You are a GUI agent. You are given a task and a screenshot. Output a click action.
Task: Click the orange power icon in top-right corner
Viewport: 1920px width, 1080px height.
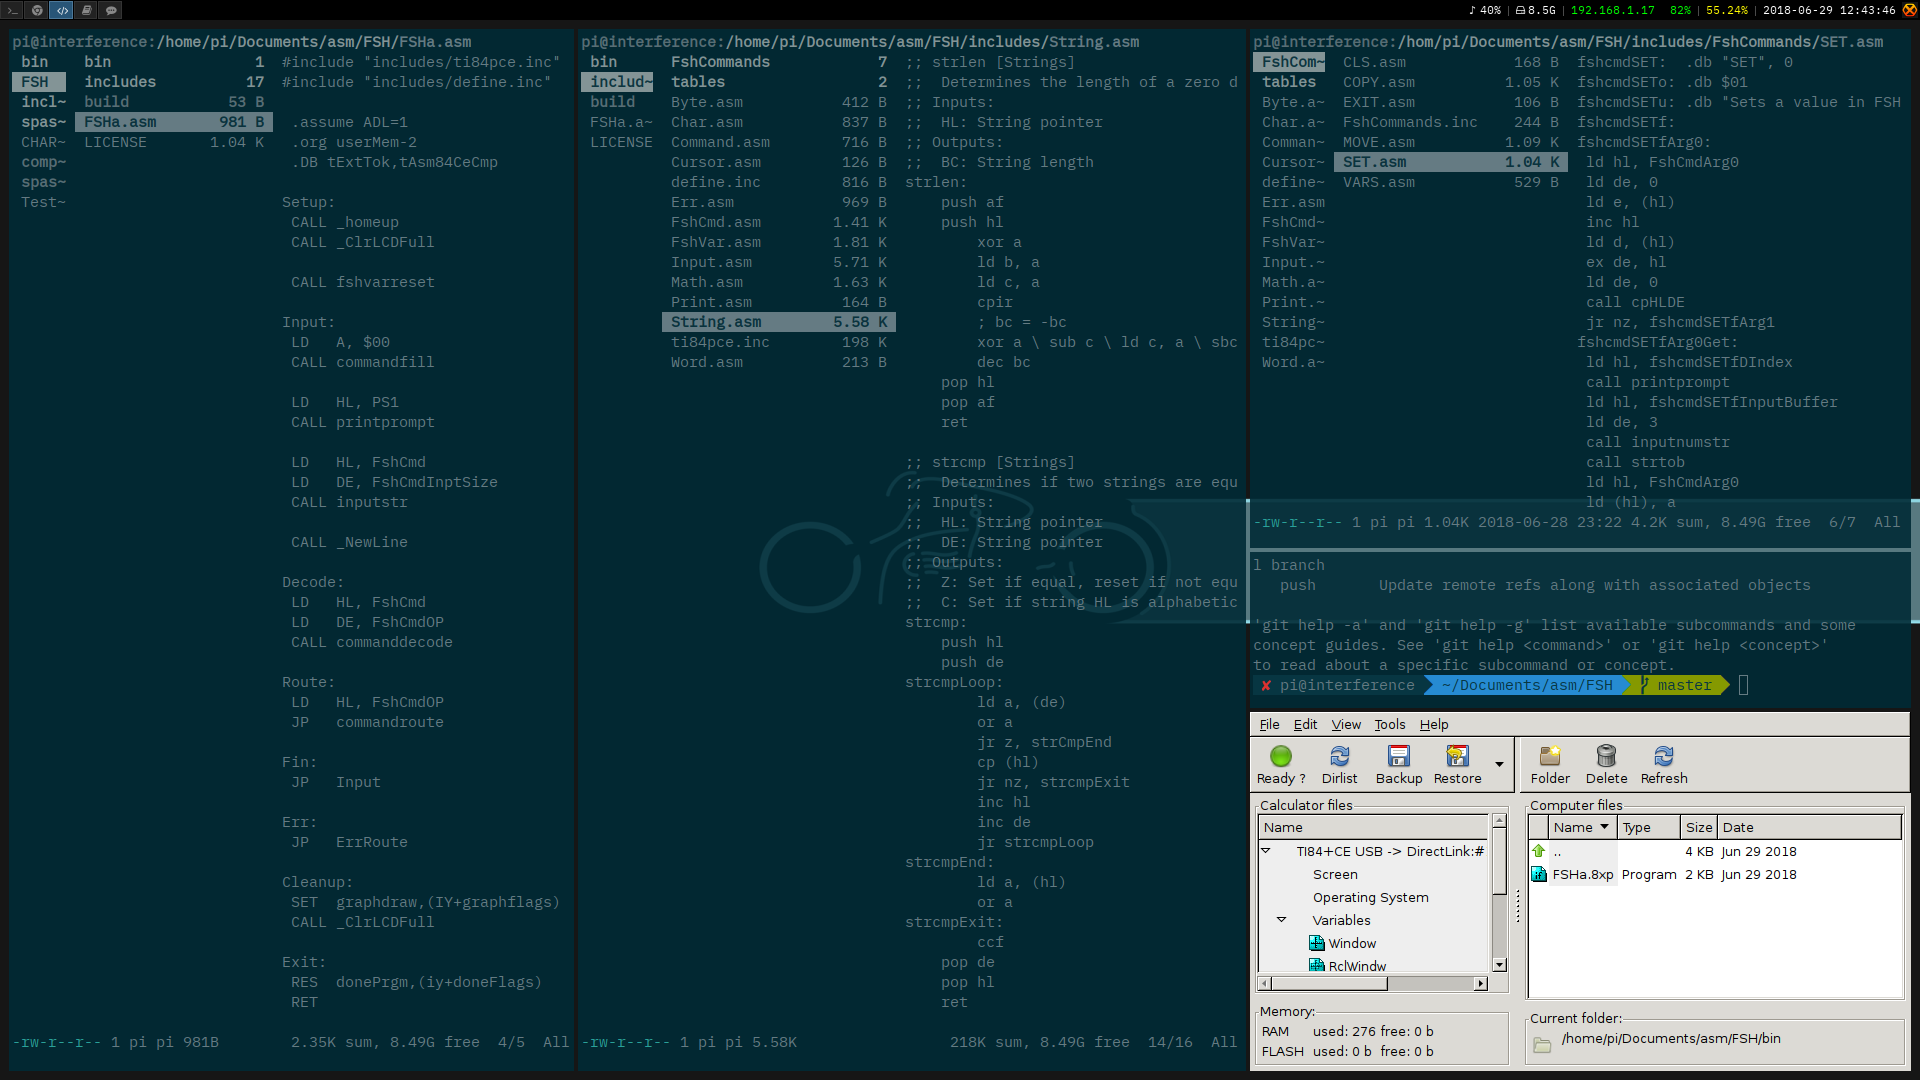tap(1909, 10)
